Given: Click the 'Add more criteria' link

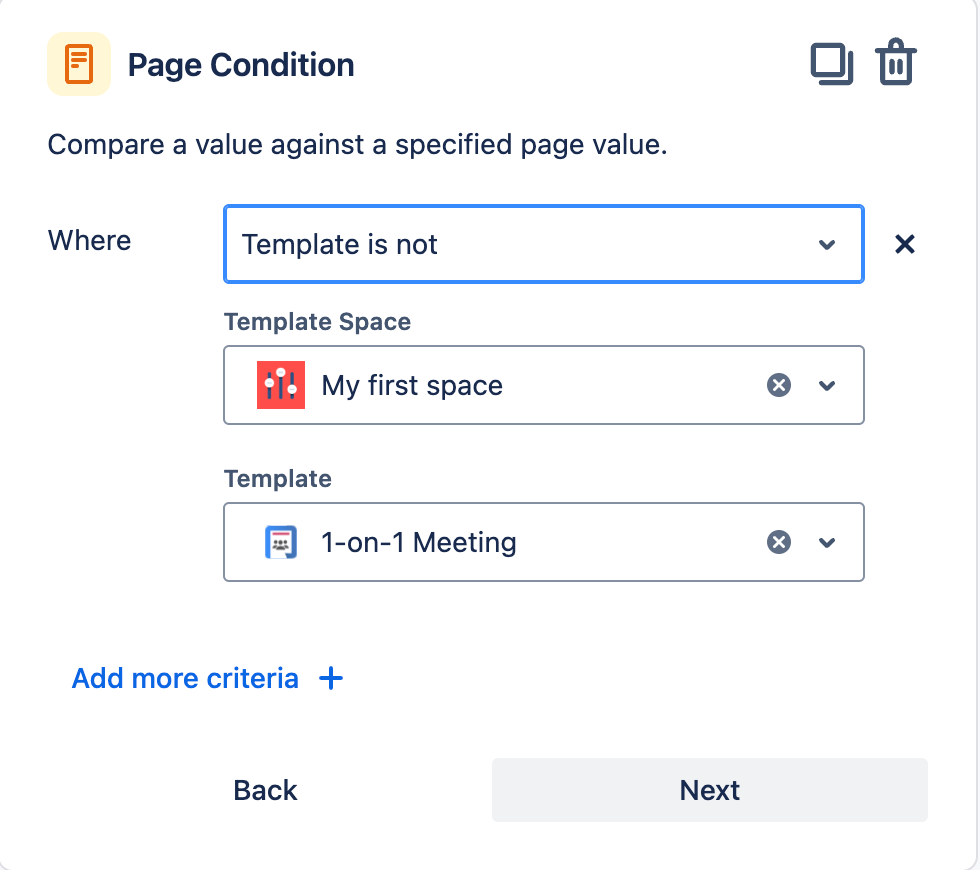Looking at the screenshot, I should 185,679.
